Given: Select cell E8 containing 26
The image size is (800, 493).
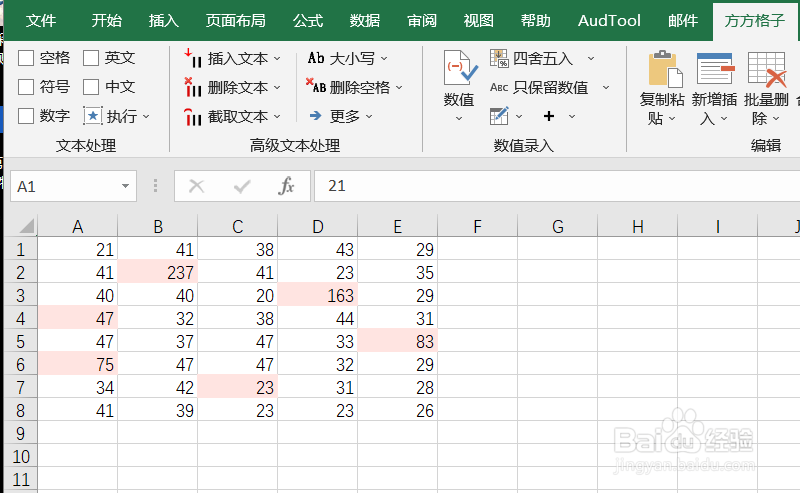Looking at the screenshot, I should [x=397, y=410].
